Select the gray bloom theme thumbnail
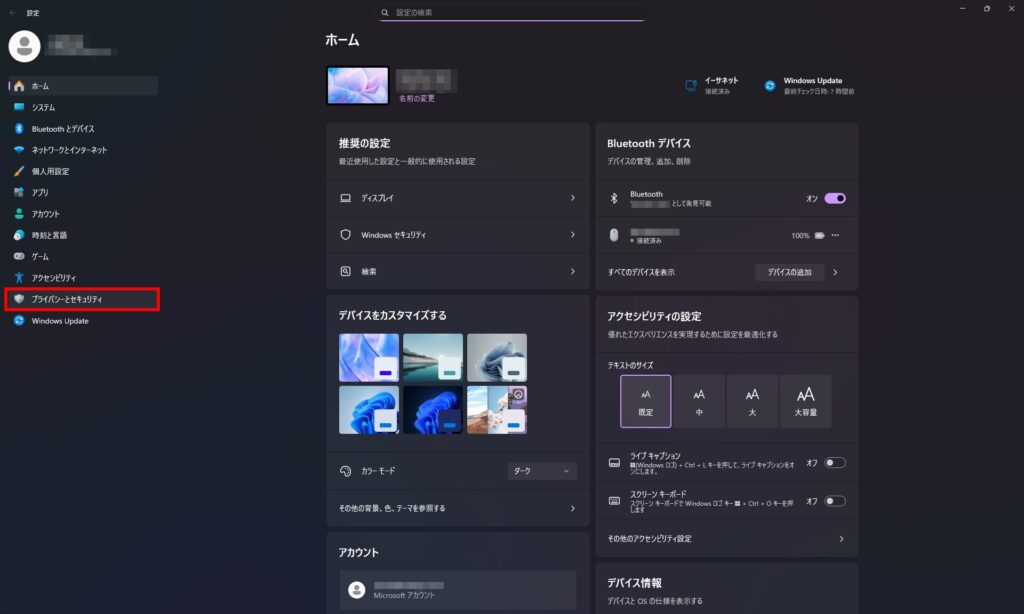1024x614 pixels. 497,358
